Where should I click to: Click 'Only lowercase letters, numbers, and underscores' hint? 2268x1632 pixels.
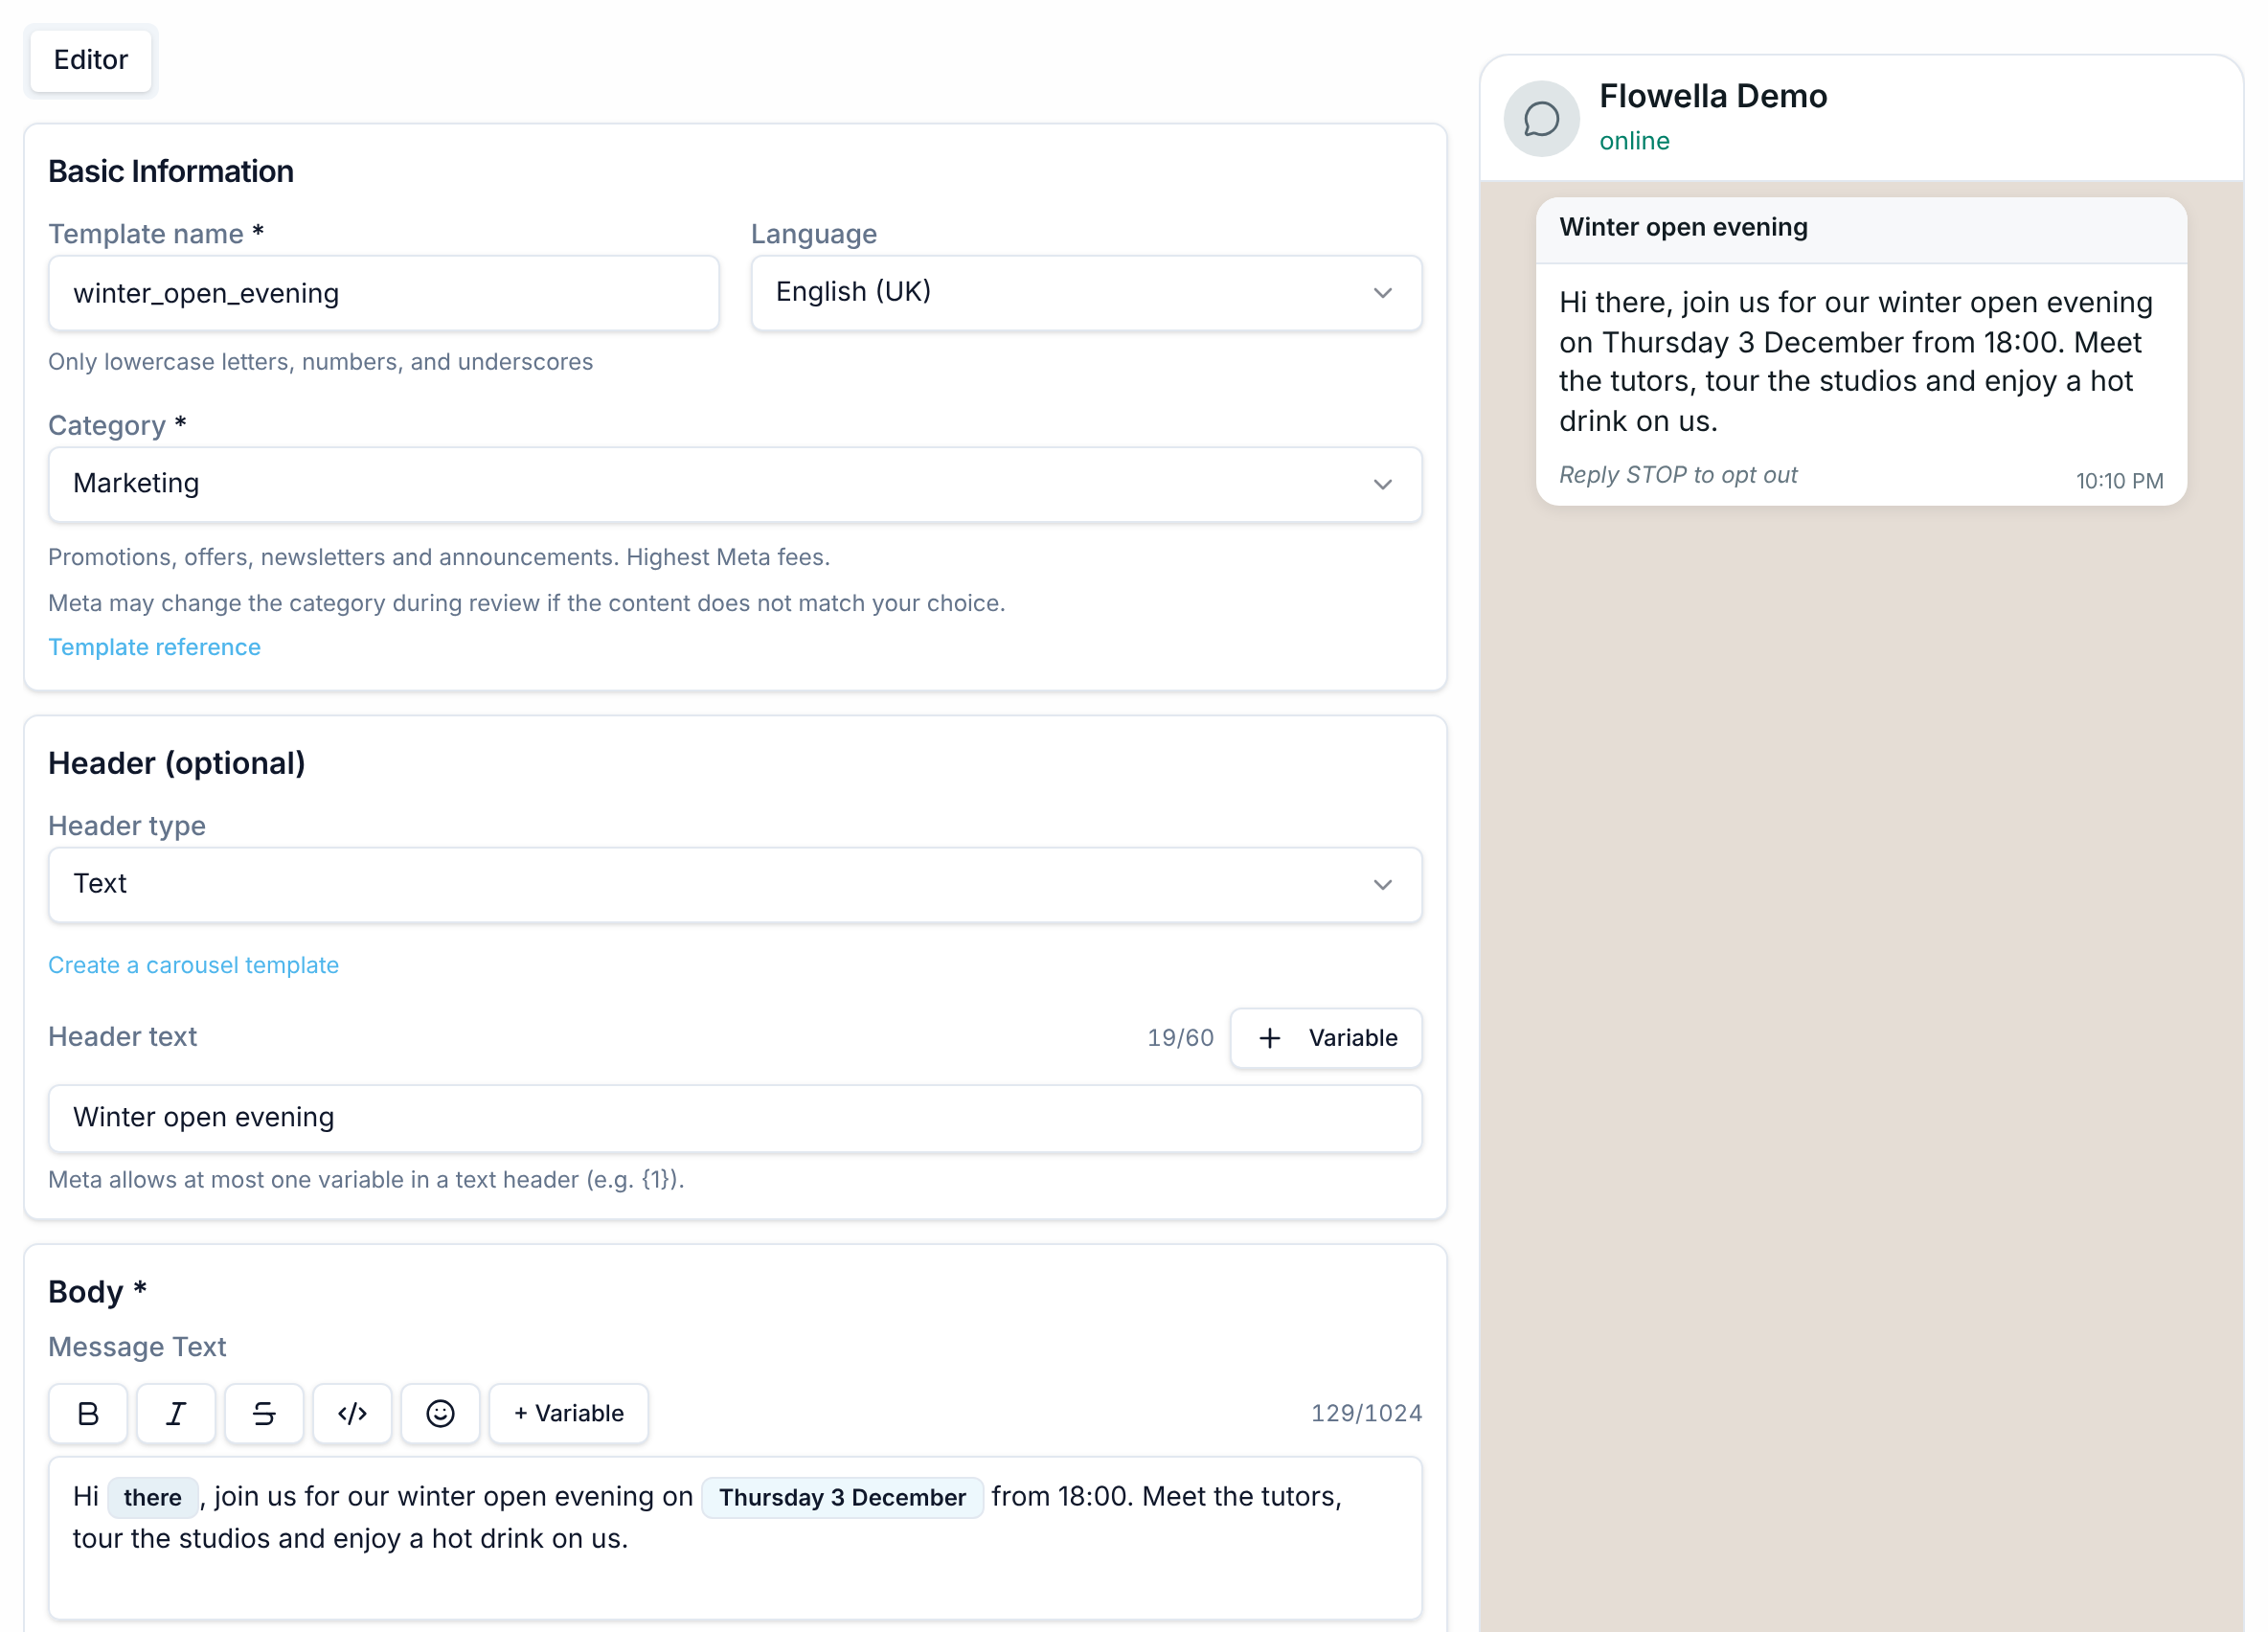(x=321, y=362)
